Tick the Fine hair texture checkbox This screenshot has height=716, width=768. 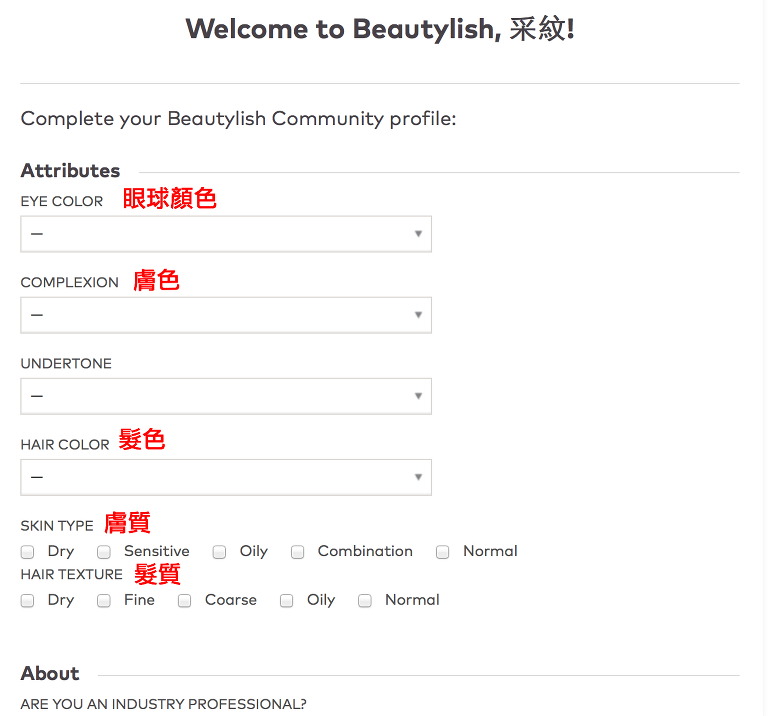pos(104,601)
